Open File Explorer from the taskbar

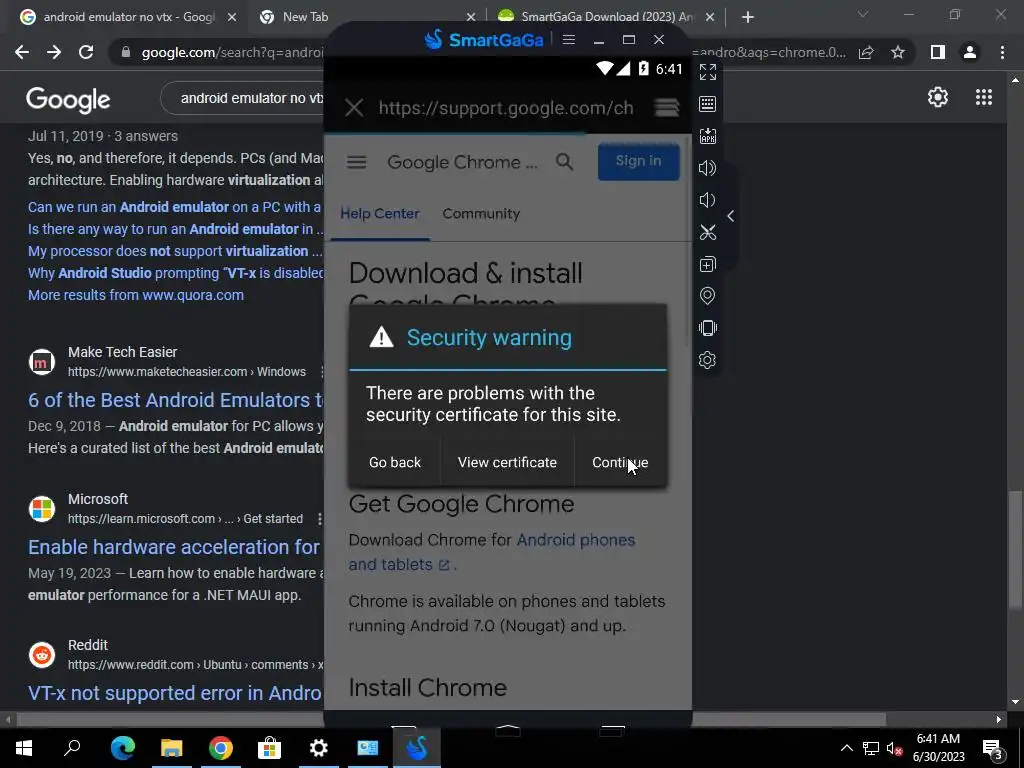pos(172,748)
